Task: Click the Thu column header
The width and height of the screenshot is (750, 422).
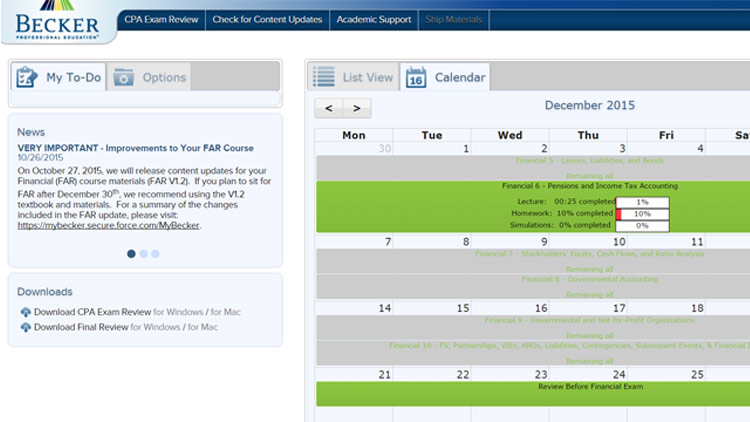Action: pos(588,135)
